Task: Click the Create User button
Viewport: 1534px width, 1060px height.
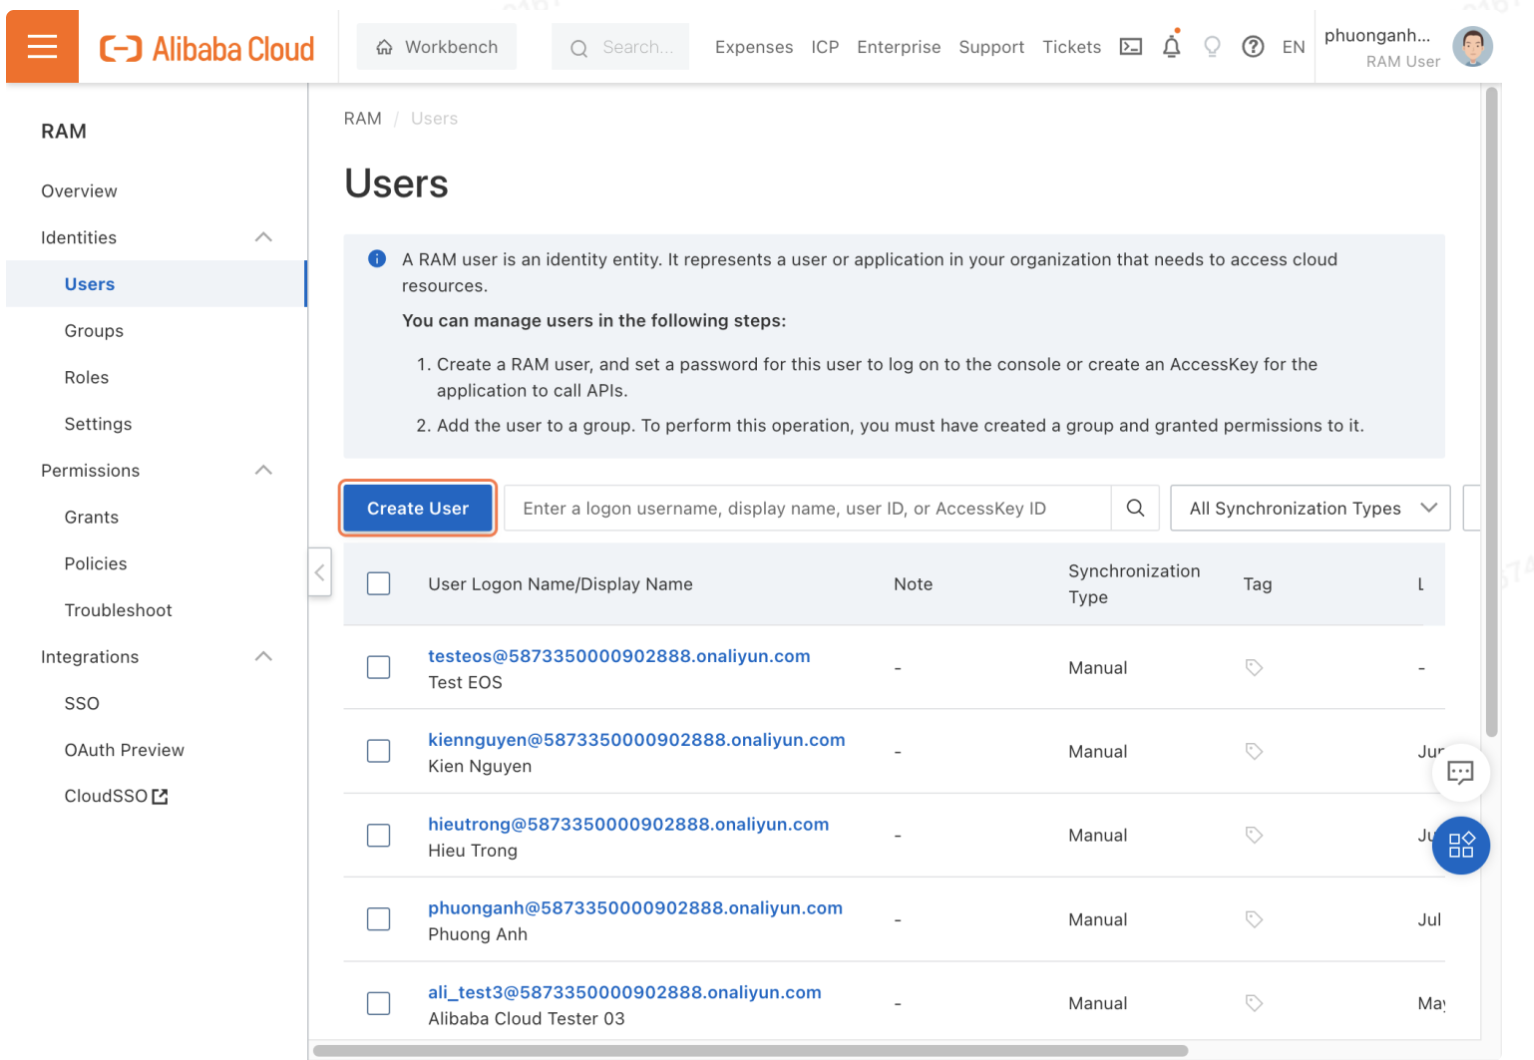Action: [x=418, y=508]
